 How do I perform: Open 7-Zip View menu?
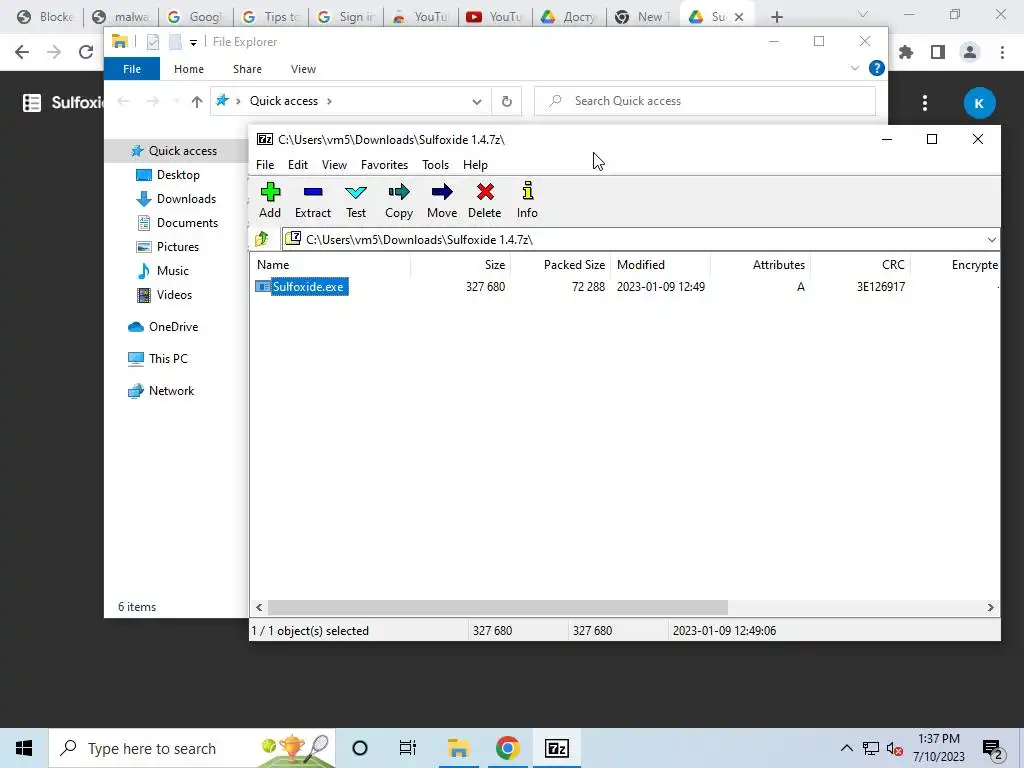[334, 165]
